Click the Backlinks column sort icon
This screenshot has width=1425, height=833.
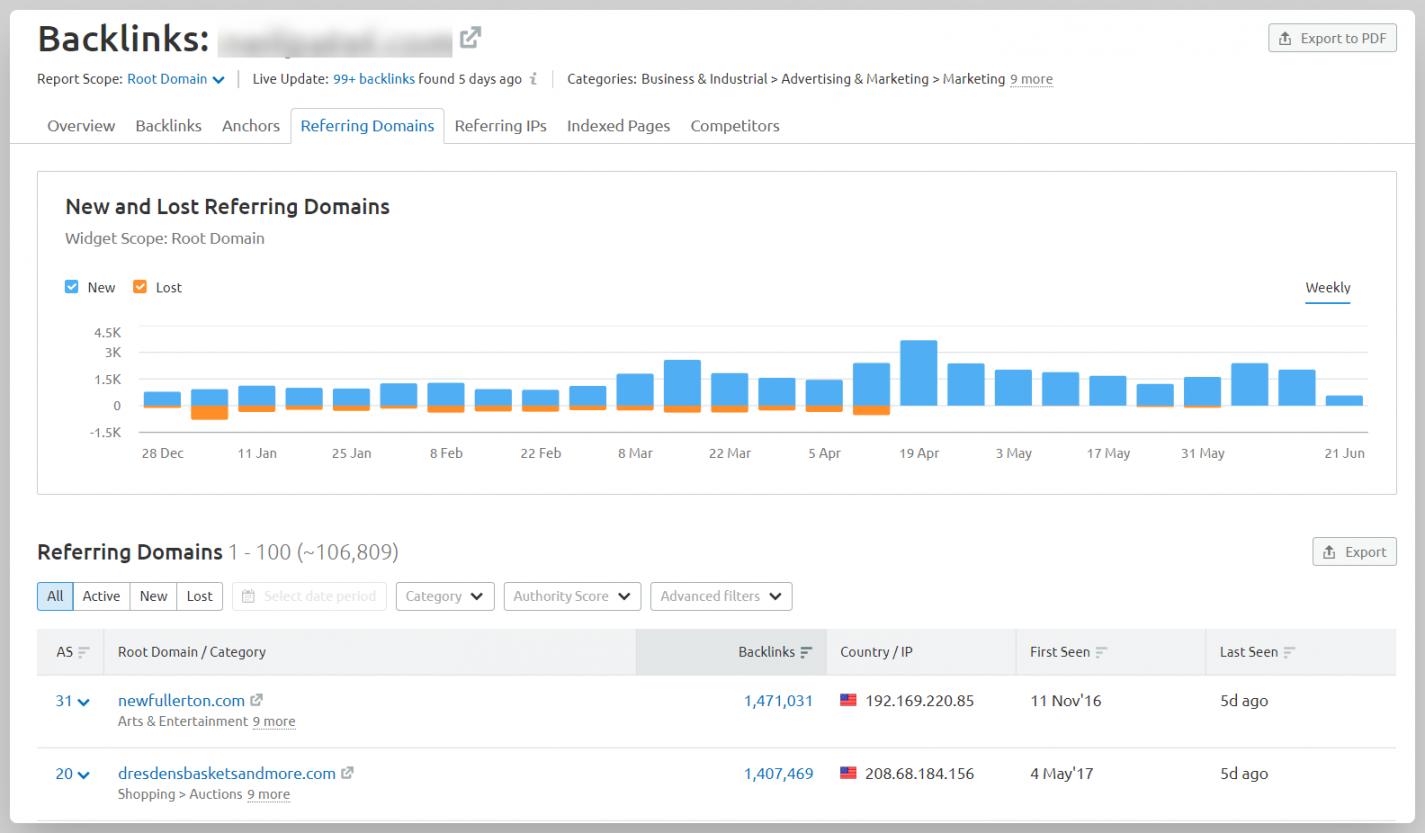pos(806,652)
